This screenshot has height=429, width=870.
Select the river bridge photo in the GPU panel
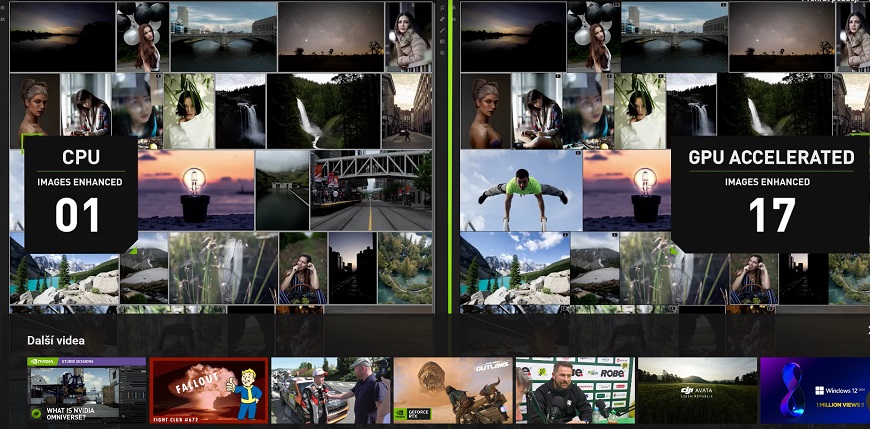coord(674,37)
